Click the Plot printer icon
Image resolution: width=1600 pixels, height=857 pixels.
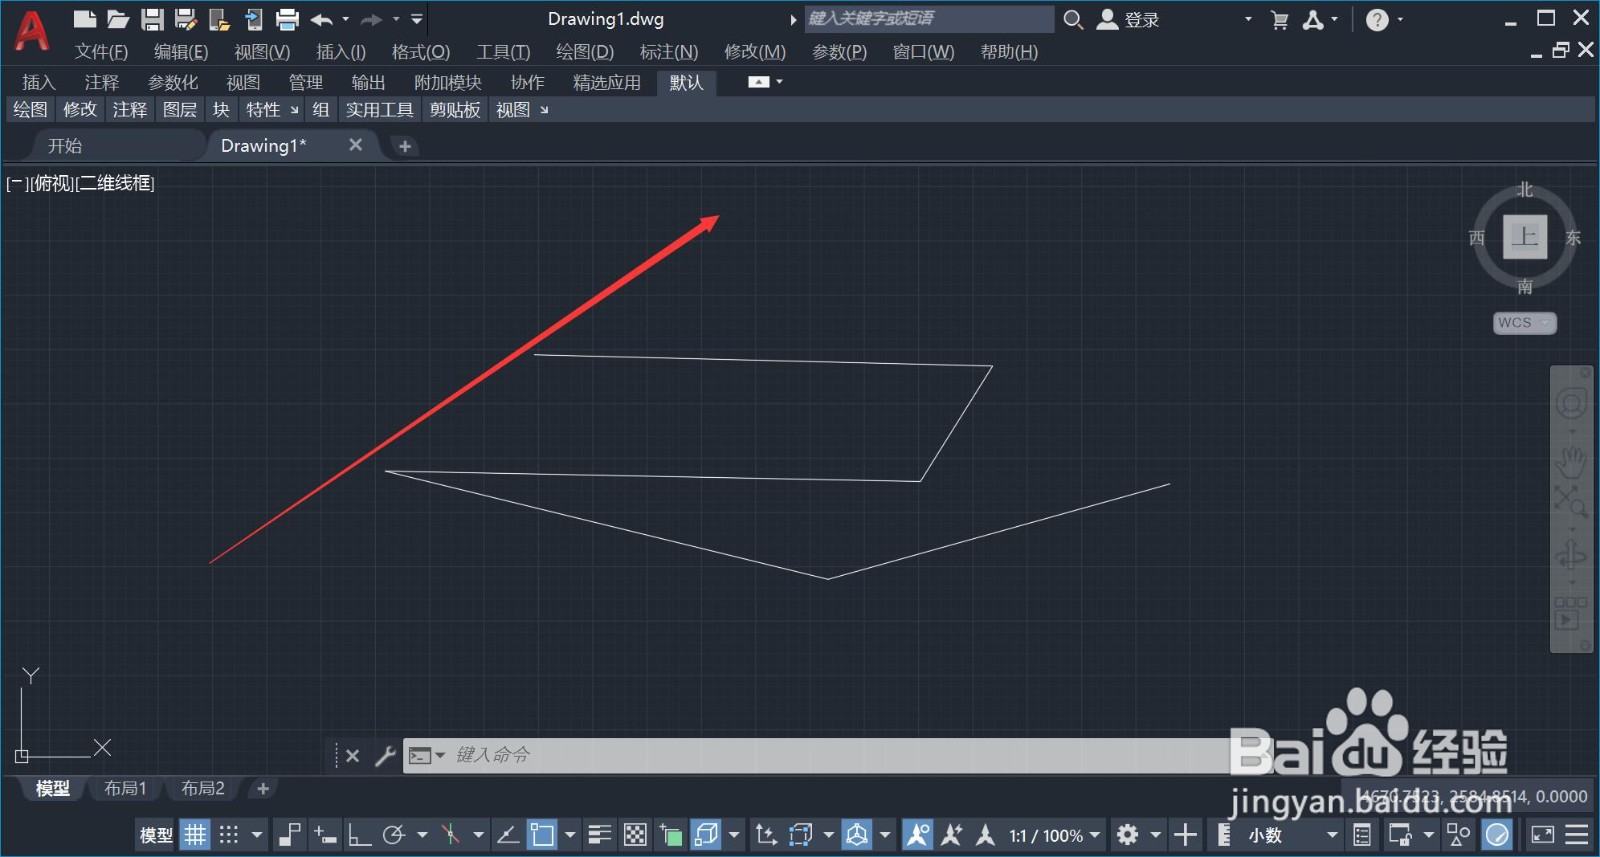[x=287, y=18]
